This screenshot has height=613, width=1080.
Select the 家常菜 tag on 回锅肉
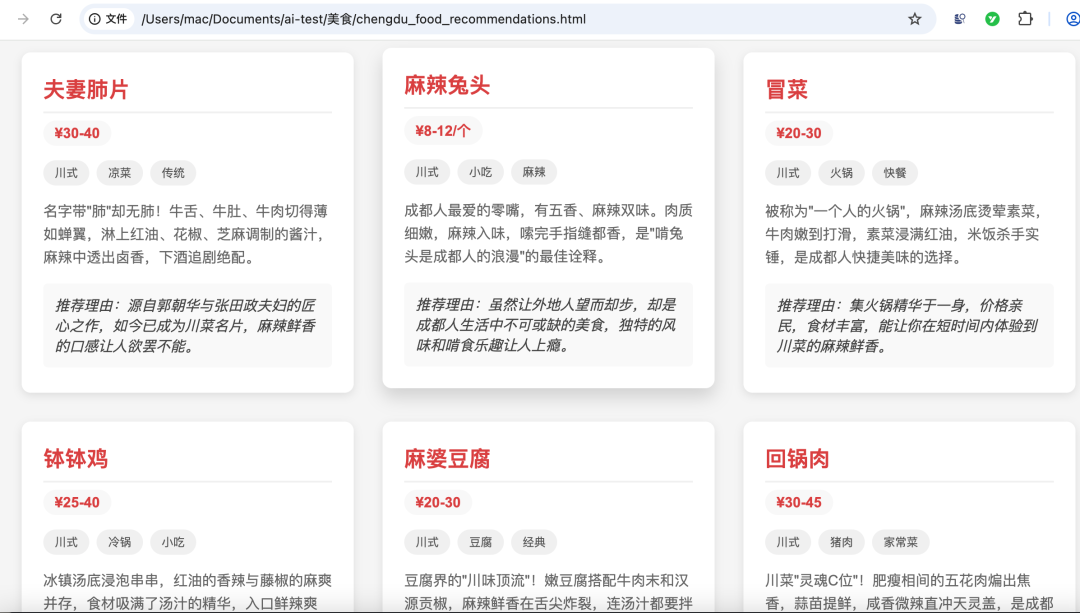[901, 542]
